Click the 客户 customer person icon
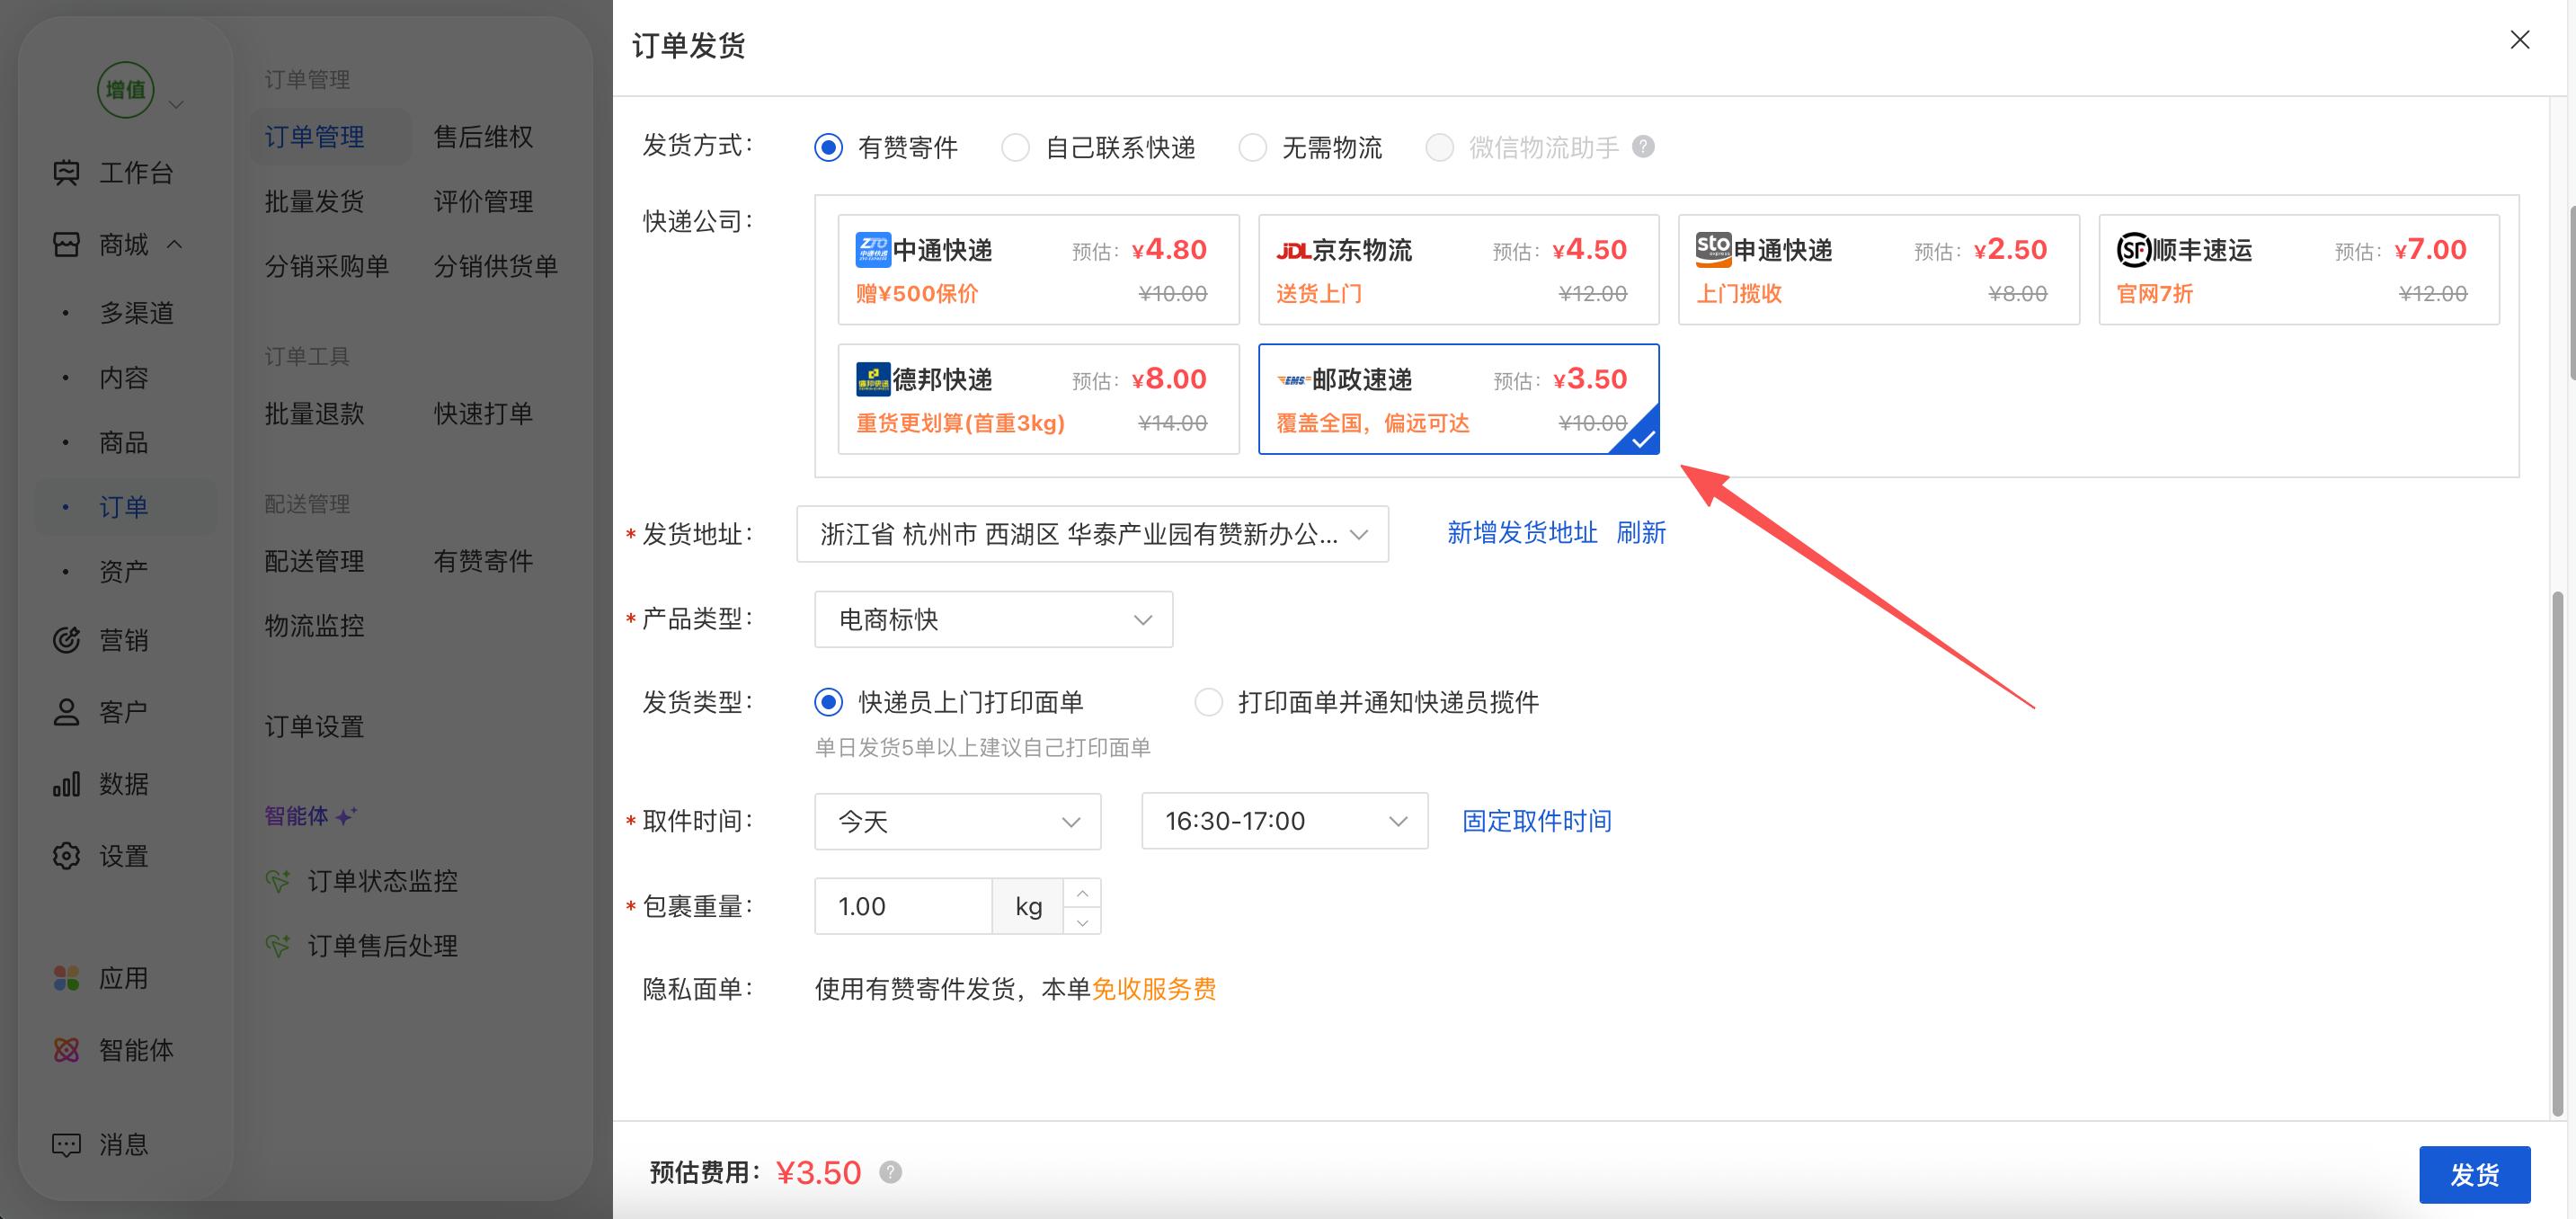 tap(66, 712)
